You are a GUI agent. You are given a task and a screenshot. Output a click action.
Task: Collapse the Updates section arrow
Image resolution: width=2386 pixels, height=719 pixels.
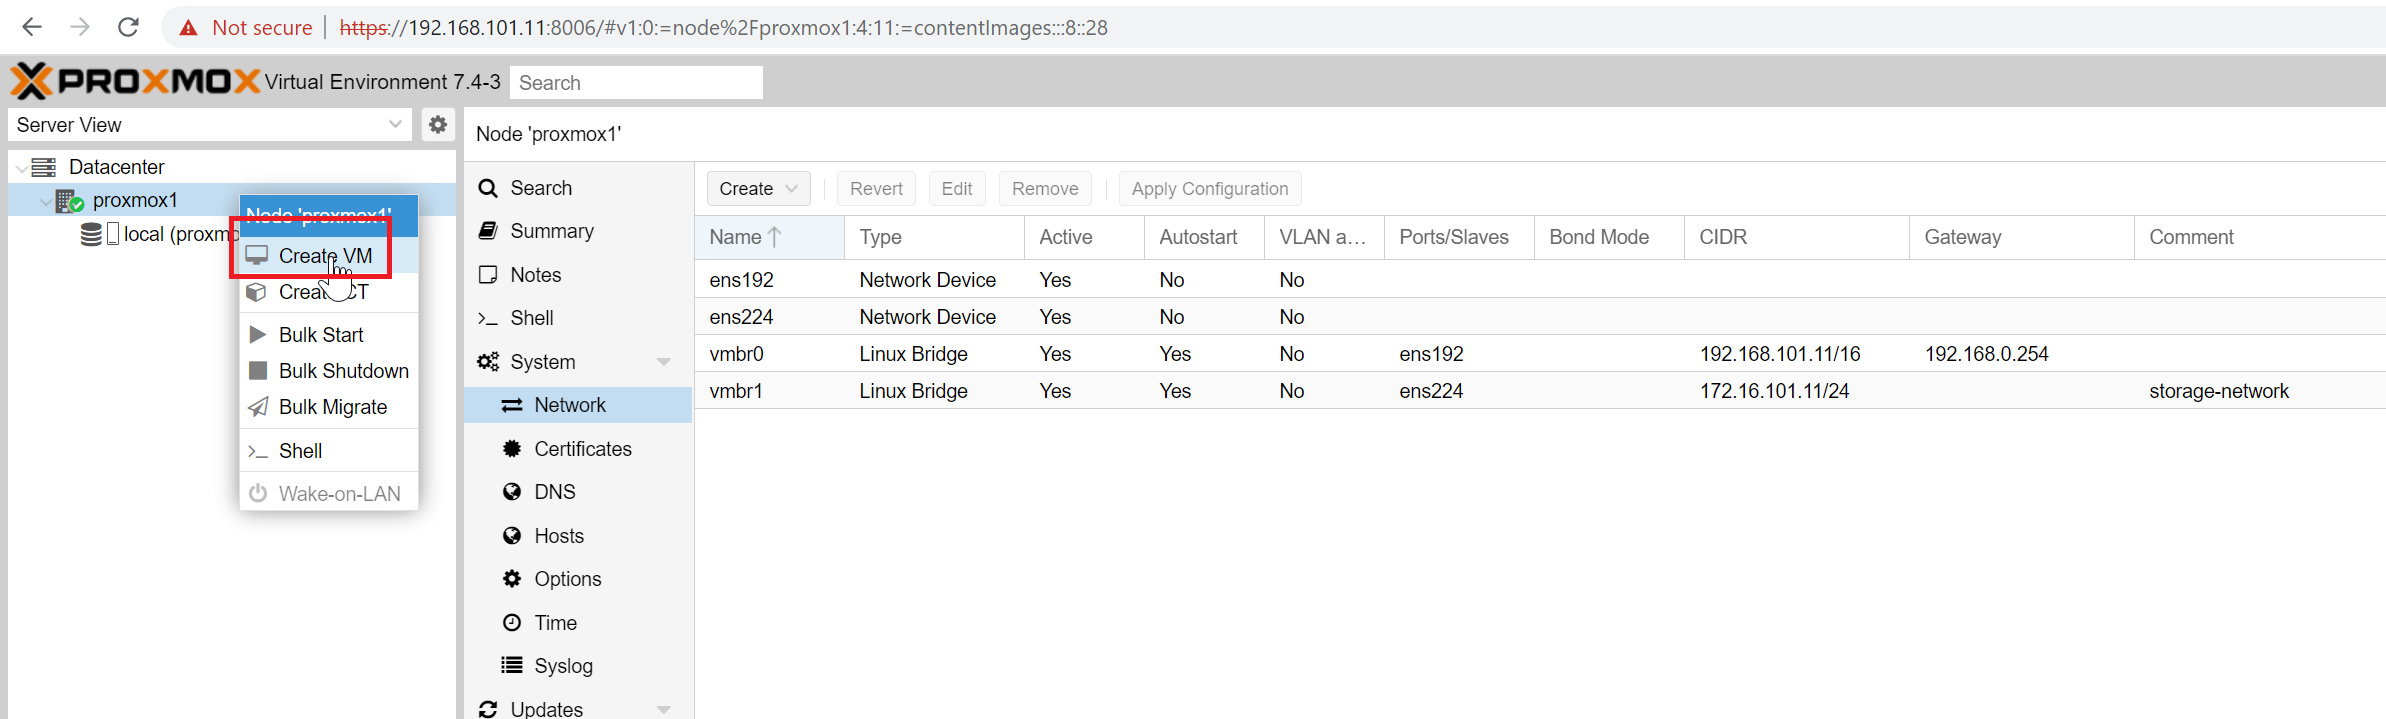(664, 709)
